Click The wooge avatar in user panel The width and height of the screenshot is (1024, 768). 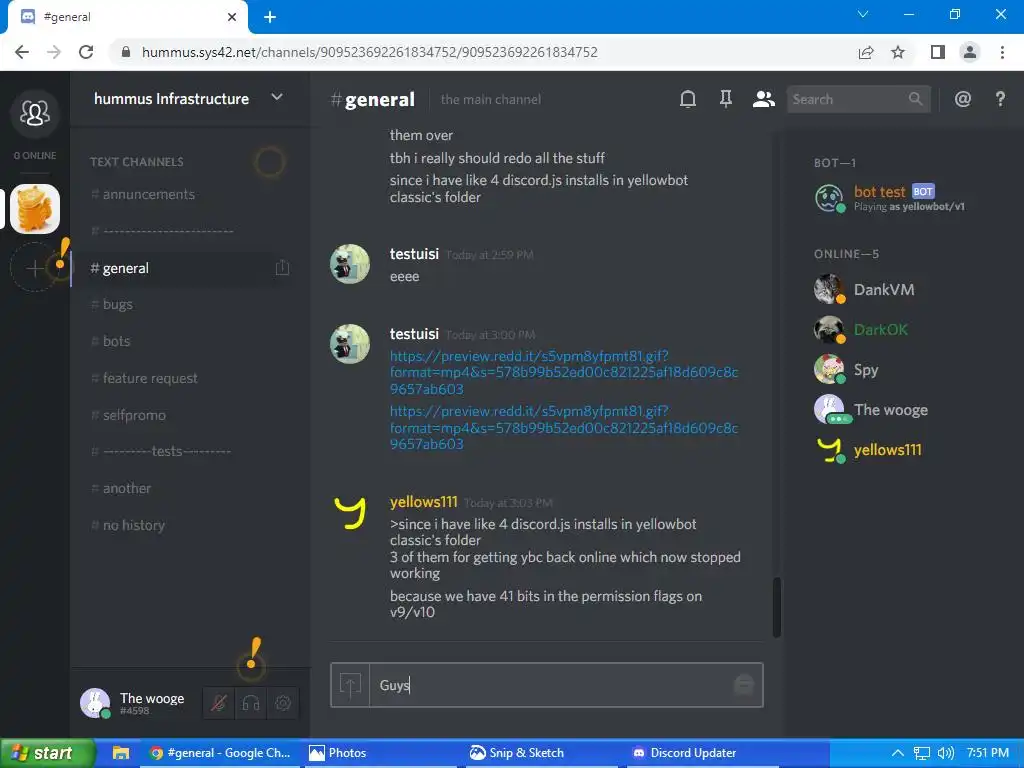coord(95,703)
